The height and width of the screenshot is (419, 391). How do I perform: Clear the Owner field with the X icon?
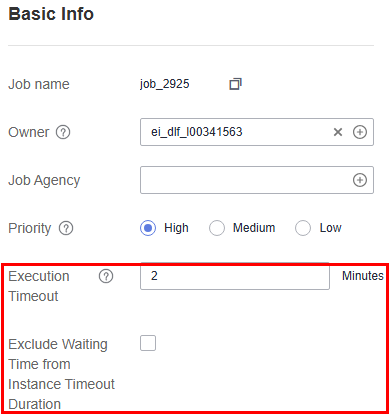point(338,132)
